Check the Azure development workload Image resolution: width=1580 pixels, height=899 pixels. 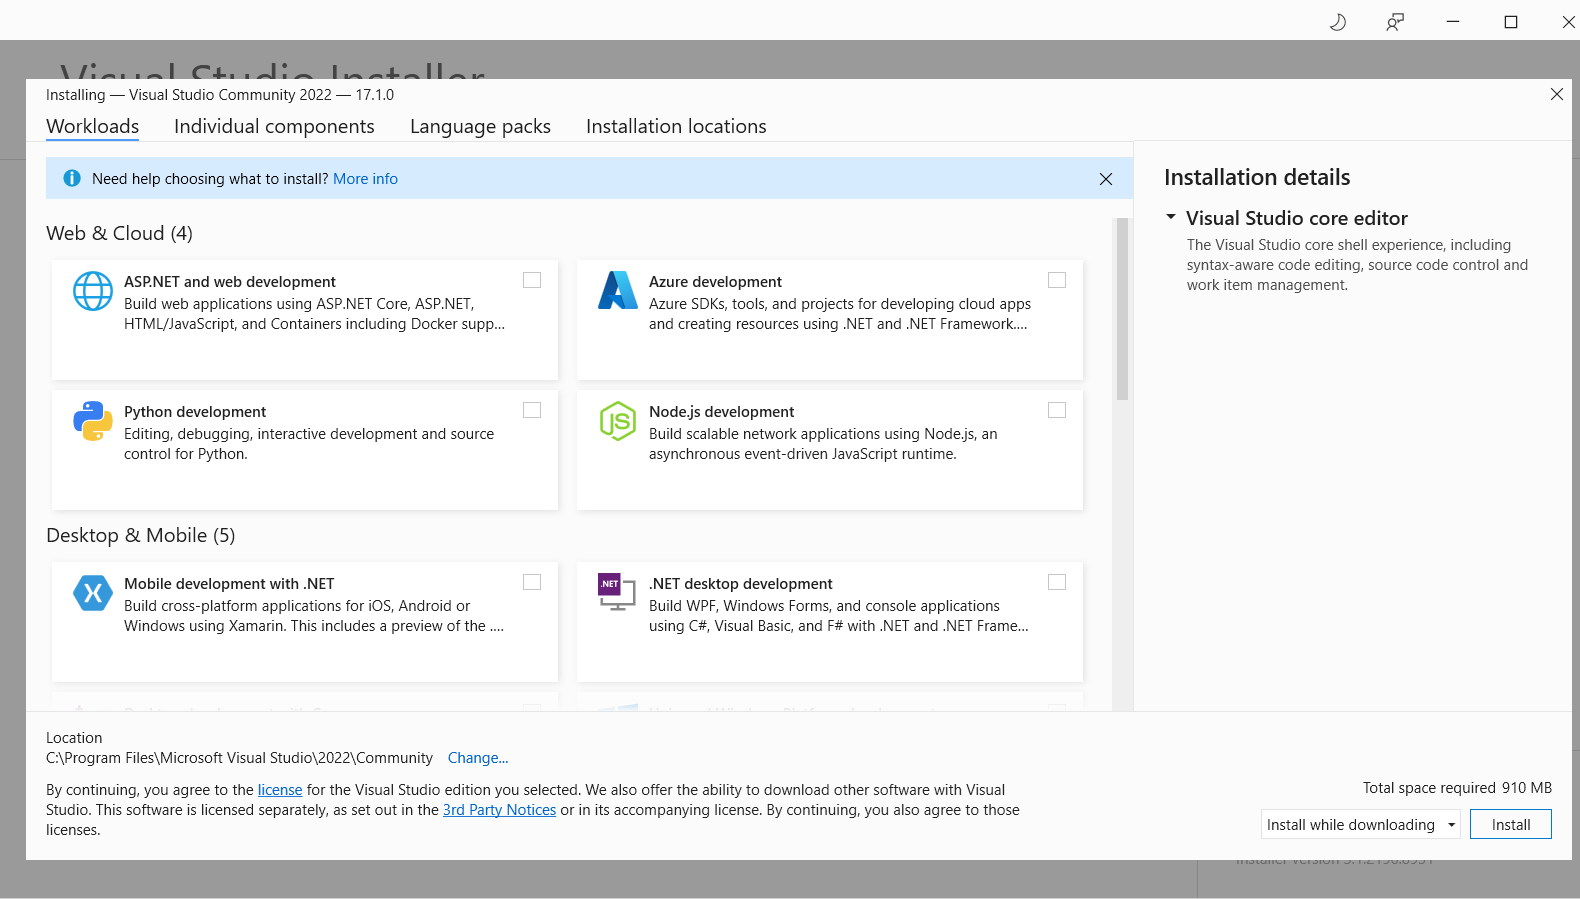pyautogui.click(x=1057, y=280)
